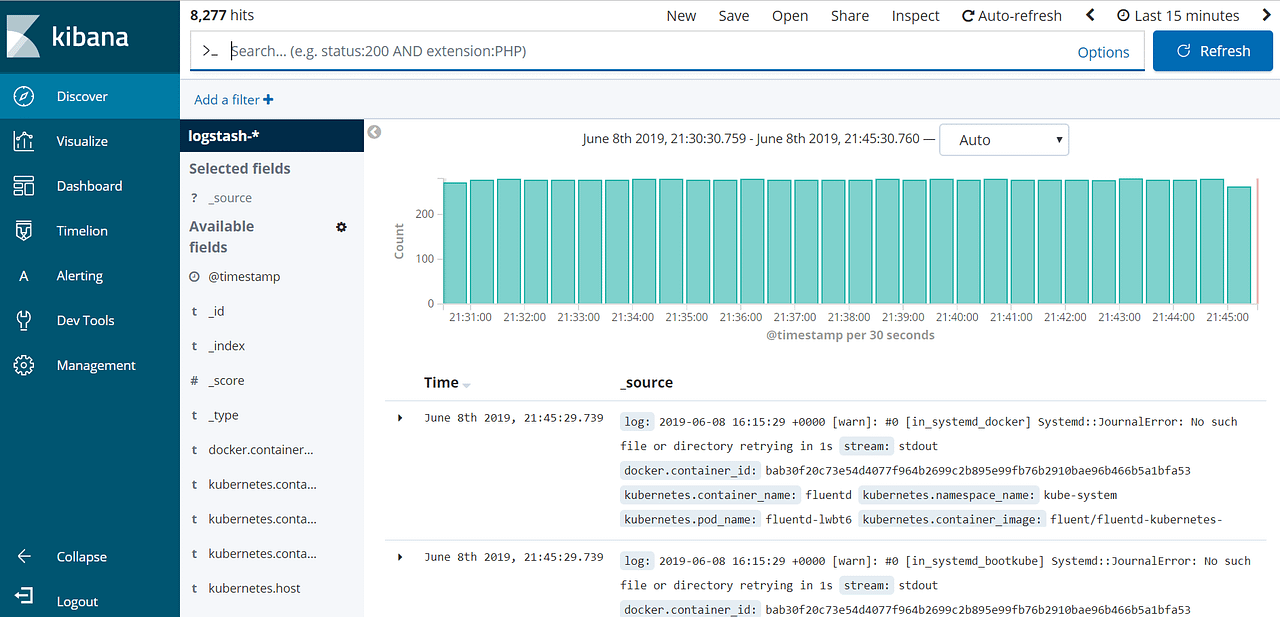Viewport: 1280px width, 617px height.
Task: Click Save in top menu
Action: (x=734, y=15)
